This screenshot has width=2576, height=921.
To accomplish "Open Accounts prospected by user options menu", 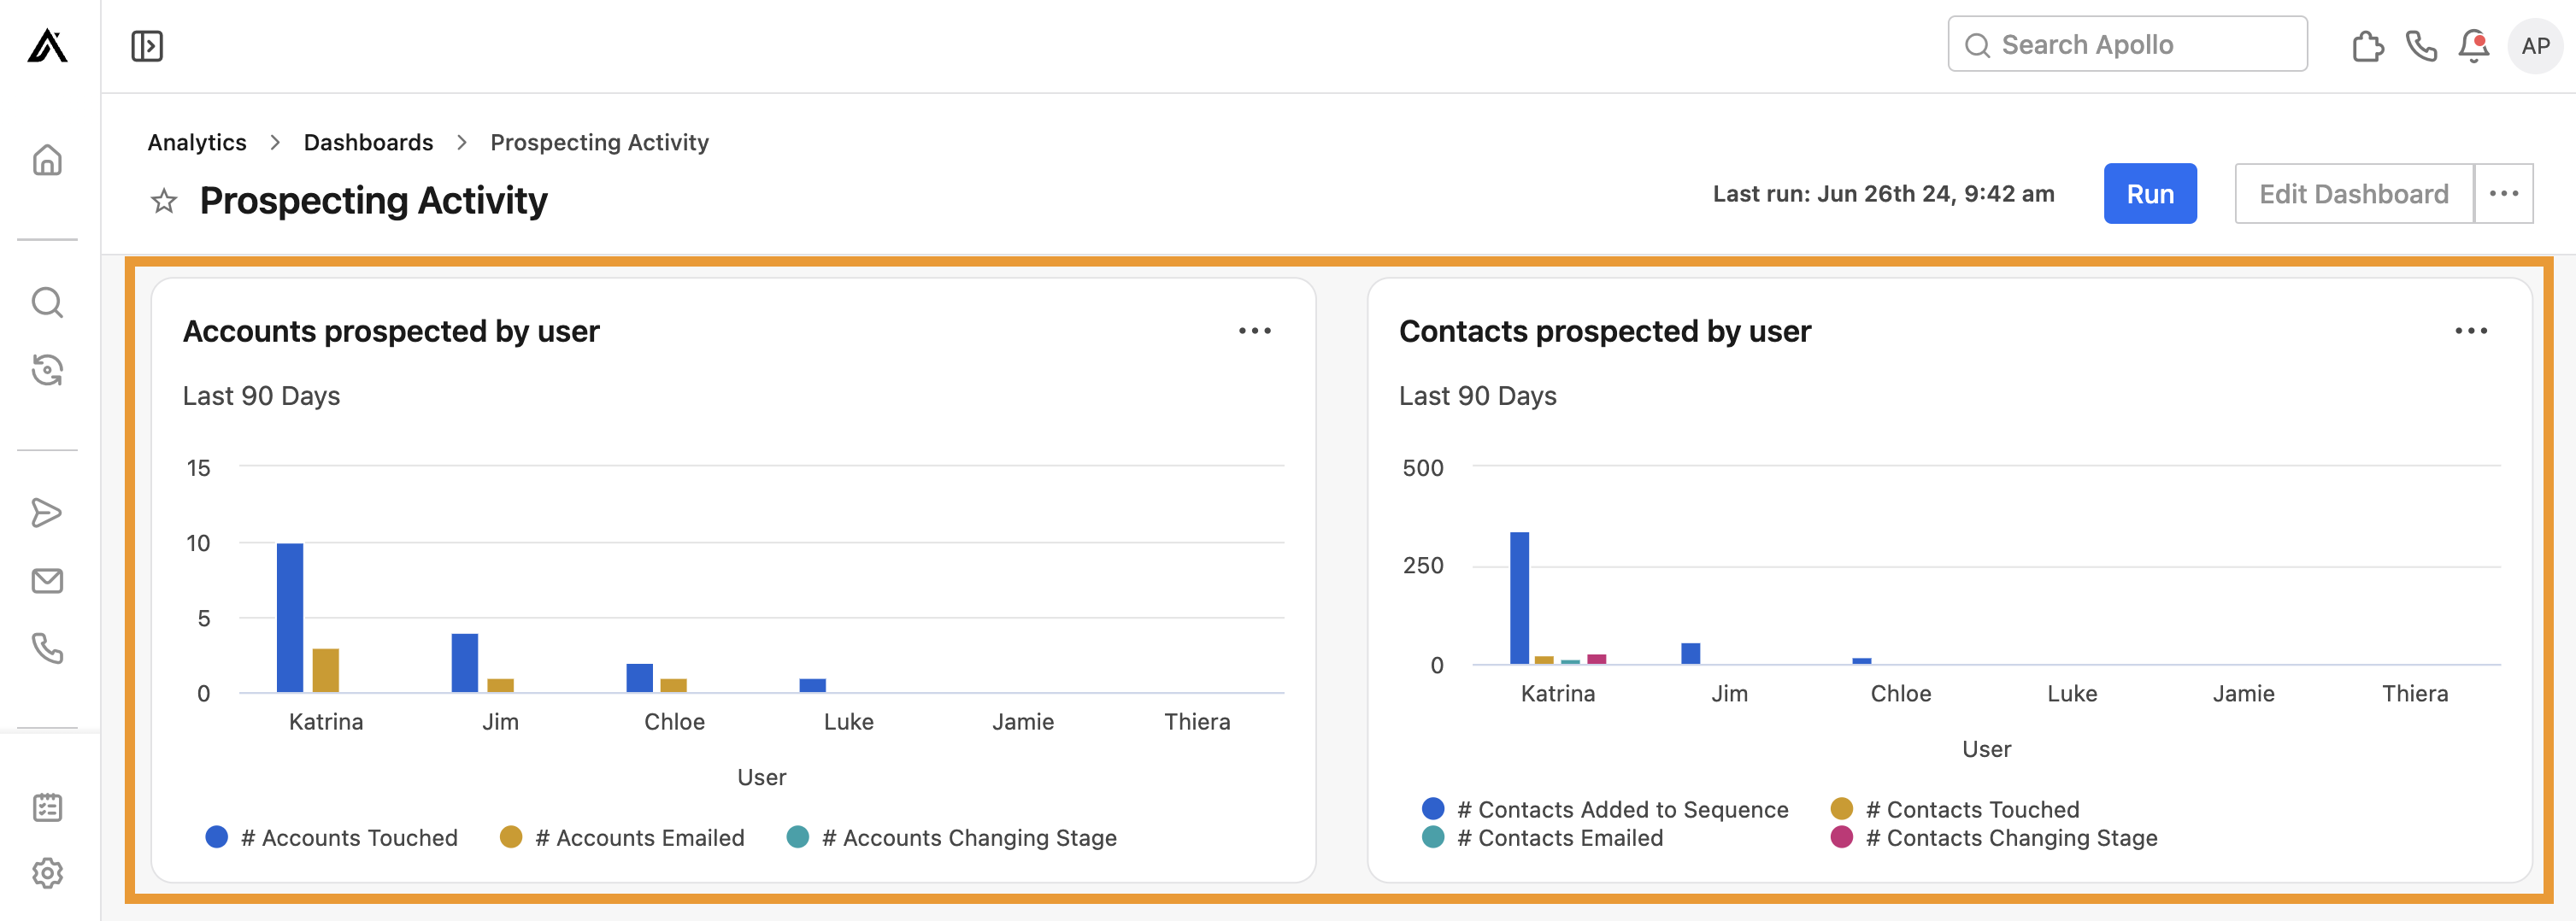I will [1255, 331].
